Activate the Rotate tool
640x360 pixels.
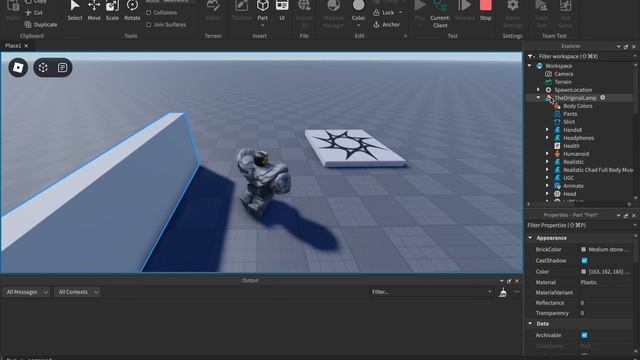132,10
